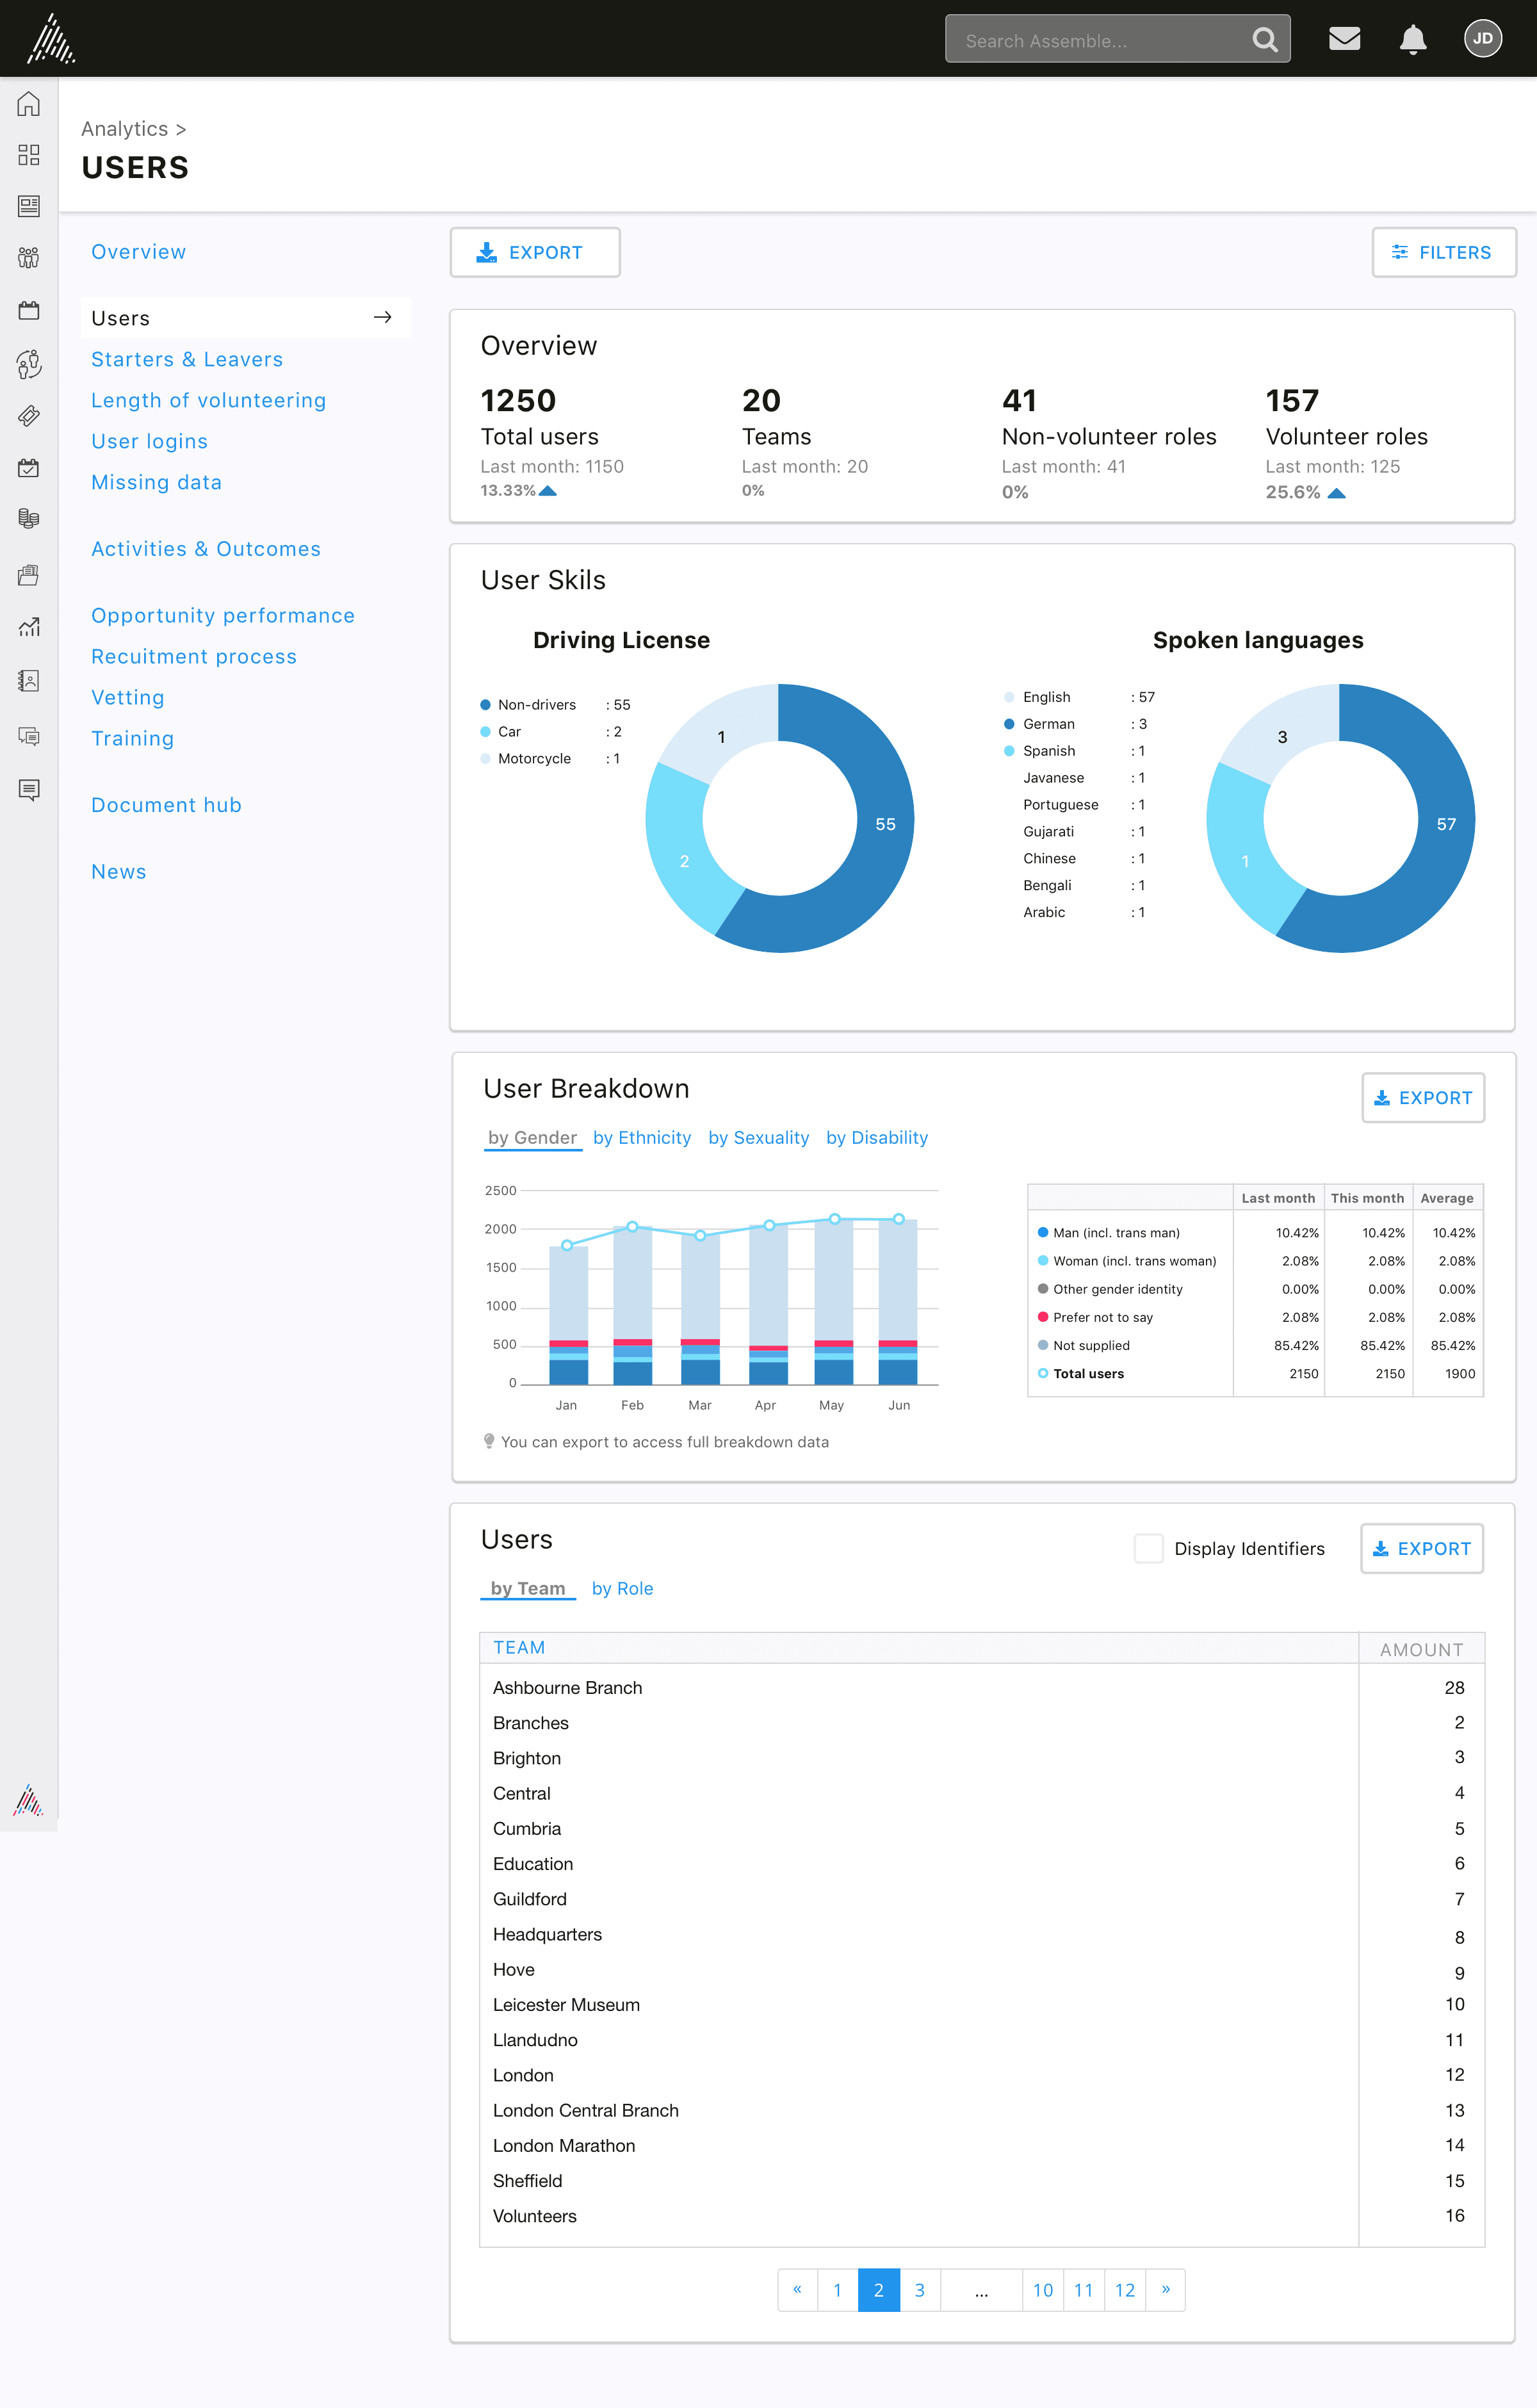Open the notifications bell

1412,40
